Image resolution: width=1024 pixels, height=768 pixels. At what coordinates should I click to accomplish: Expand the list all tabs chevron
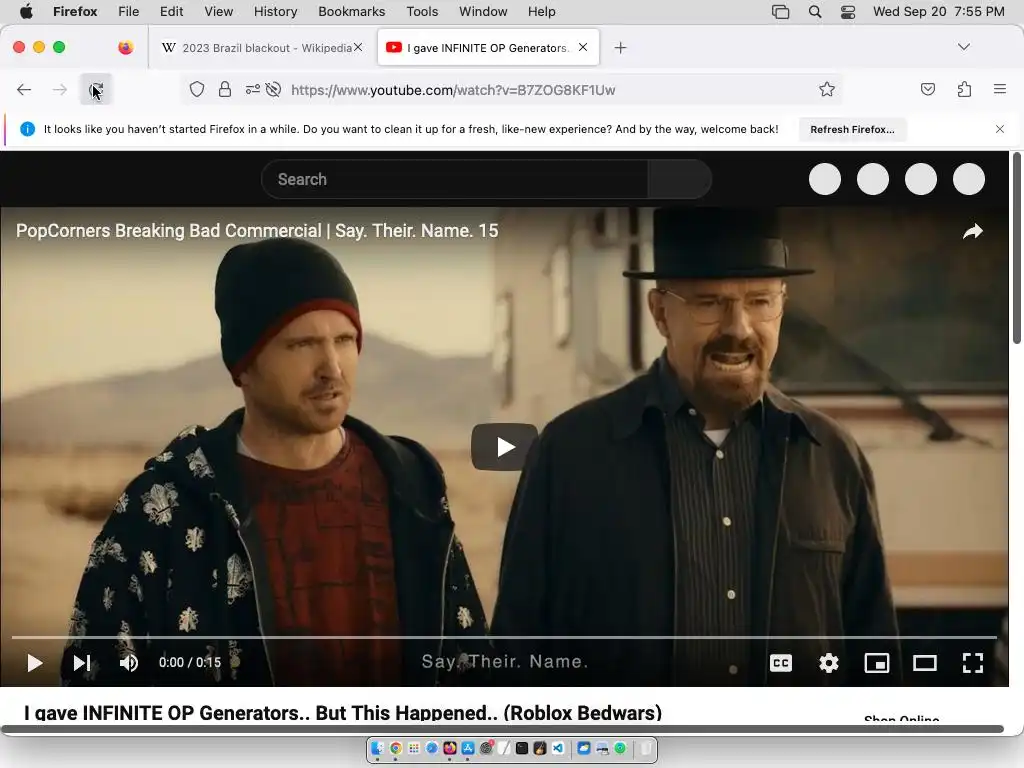[x=963, y=47]
